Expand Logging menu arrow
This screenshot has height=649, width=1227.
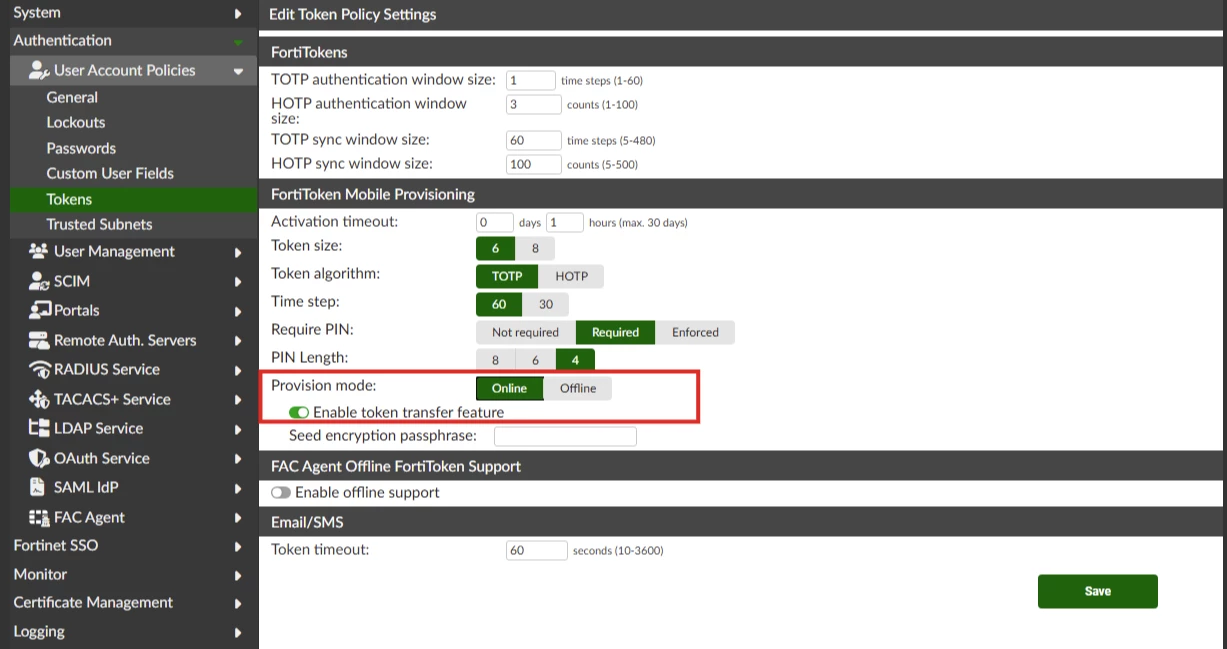tap(238, 632)
